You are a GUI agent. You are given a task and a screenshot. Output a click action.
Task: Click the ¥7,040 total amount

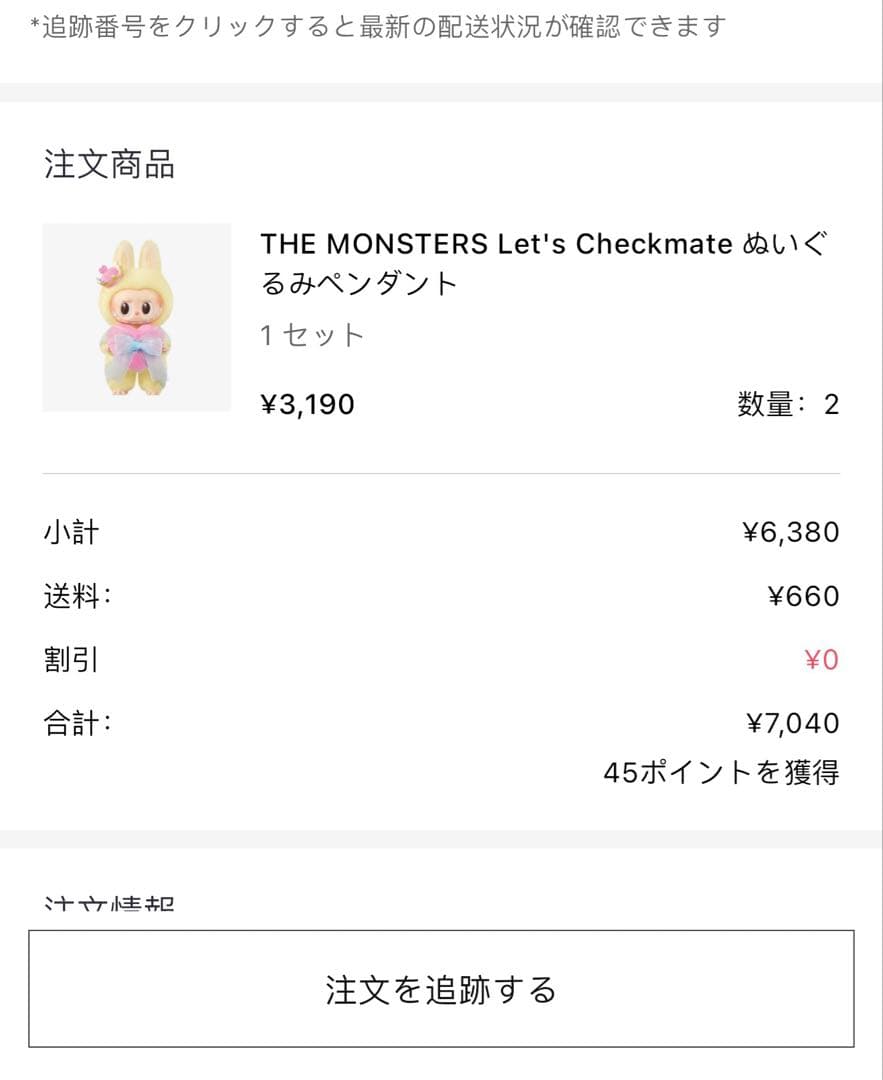coord(792,723)
